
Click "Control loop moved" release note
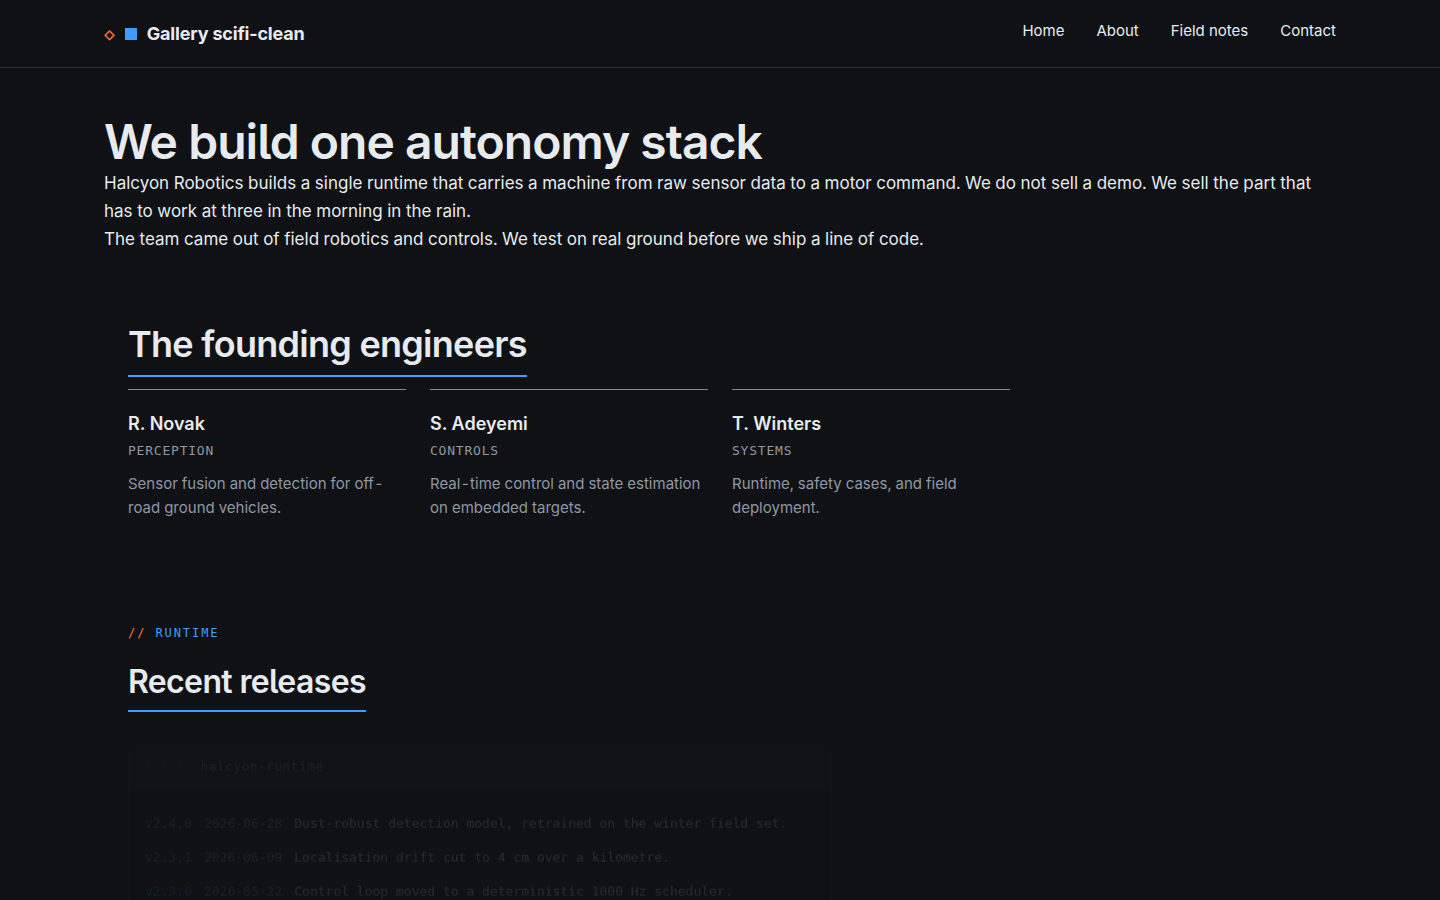pos(513,892)
